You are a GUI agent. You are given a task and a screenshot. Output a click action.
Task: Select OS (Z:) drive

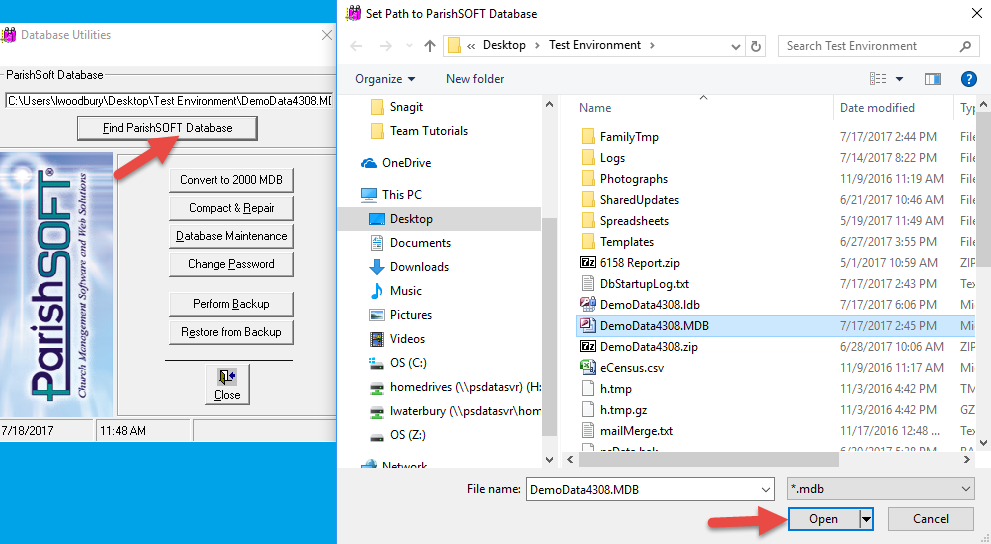(398, 435)
